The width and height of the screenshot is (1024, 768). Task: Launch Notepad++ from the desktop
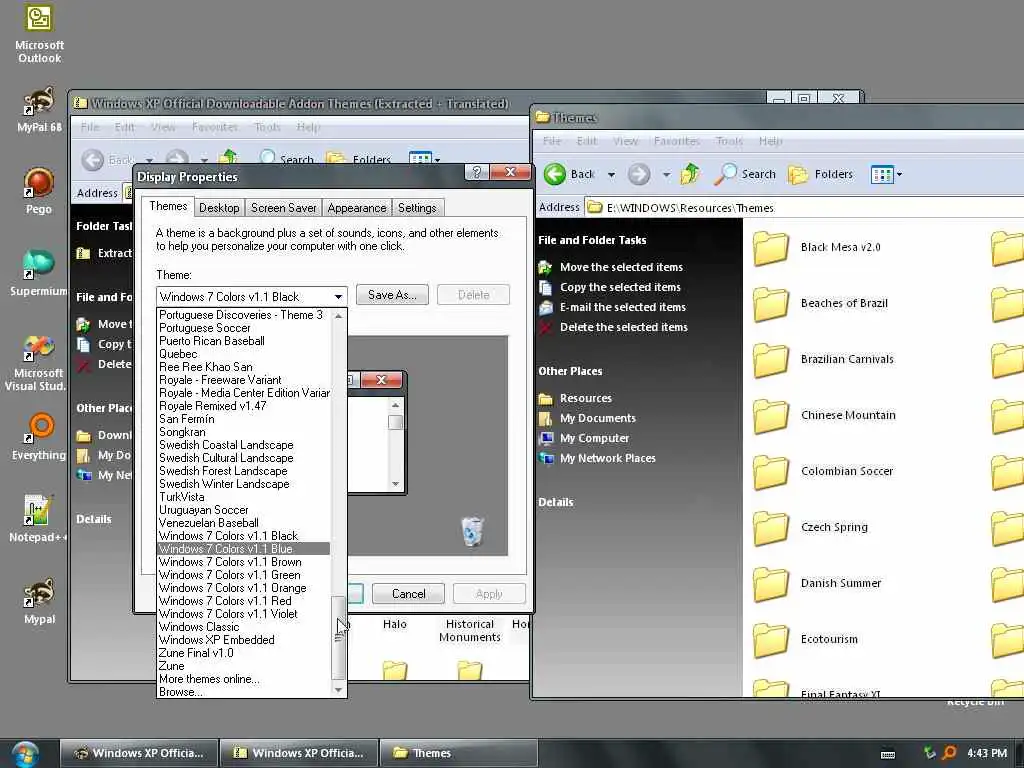(38, 519)
